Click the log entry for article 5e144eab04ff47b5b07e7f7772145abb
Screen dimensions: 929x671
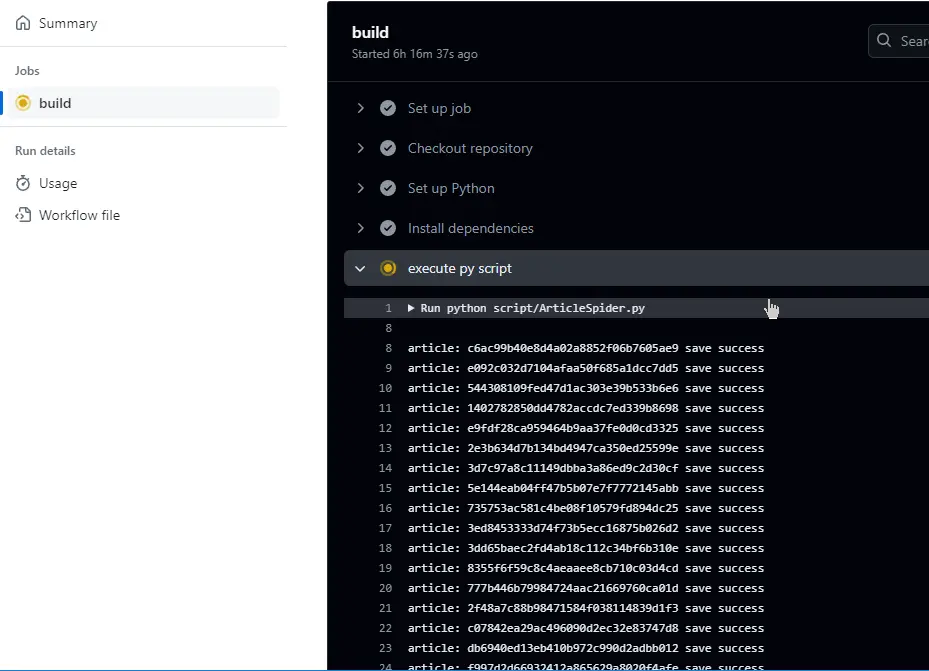click(586, 488)
